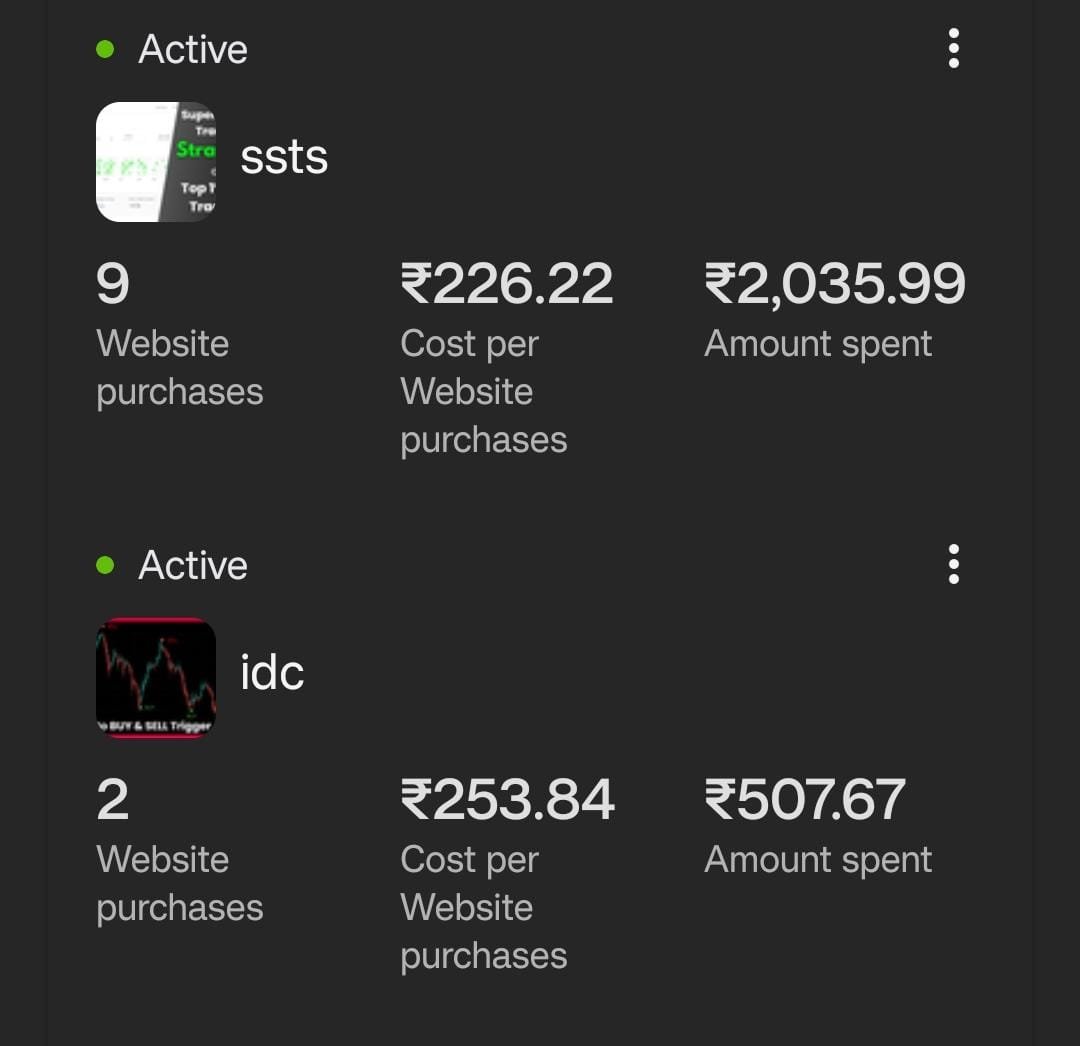Open the idc trading chart thumbnail

pos(156,677)
